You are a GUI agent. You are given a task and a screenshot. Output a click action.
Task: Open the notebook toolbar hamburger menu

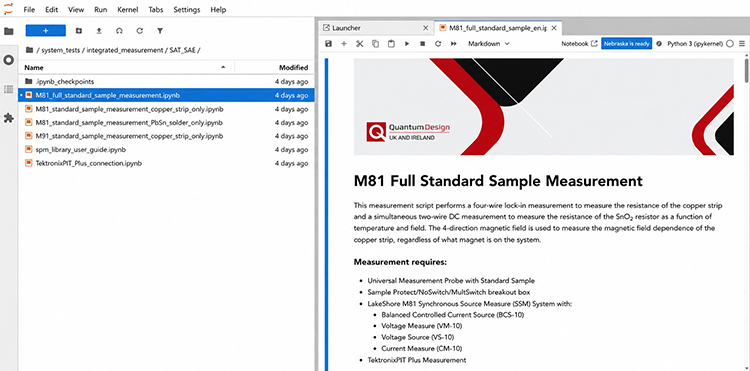742,44
